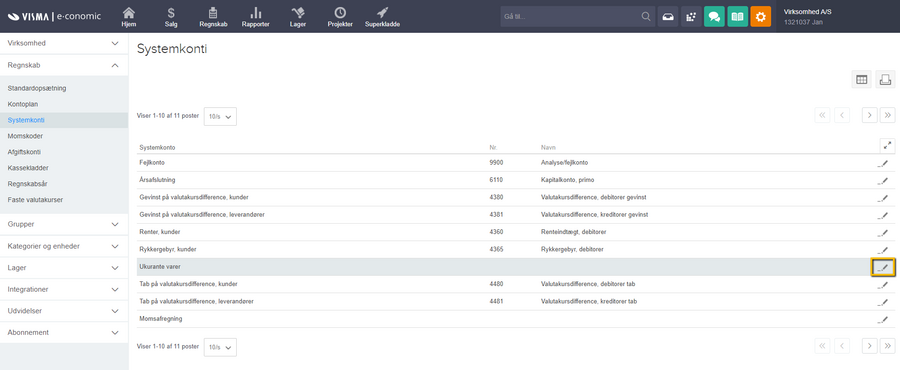The image size is (900, 370).
Task: Open the bottom 10/s page size dropdown
Action: 220,347
